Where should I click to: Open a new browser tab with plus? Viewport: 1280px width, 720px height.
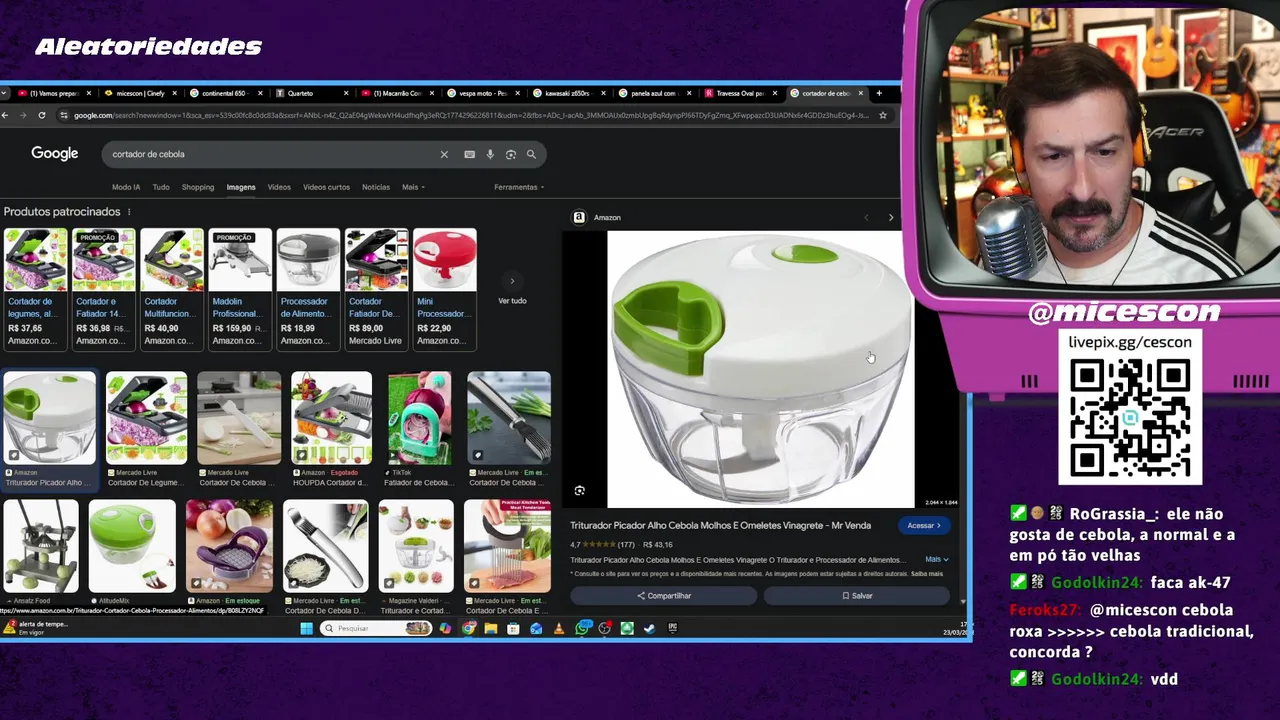(879, 93)
